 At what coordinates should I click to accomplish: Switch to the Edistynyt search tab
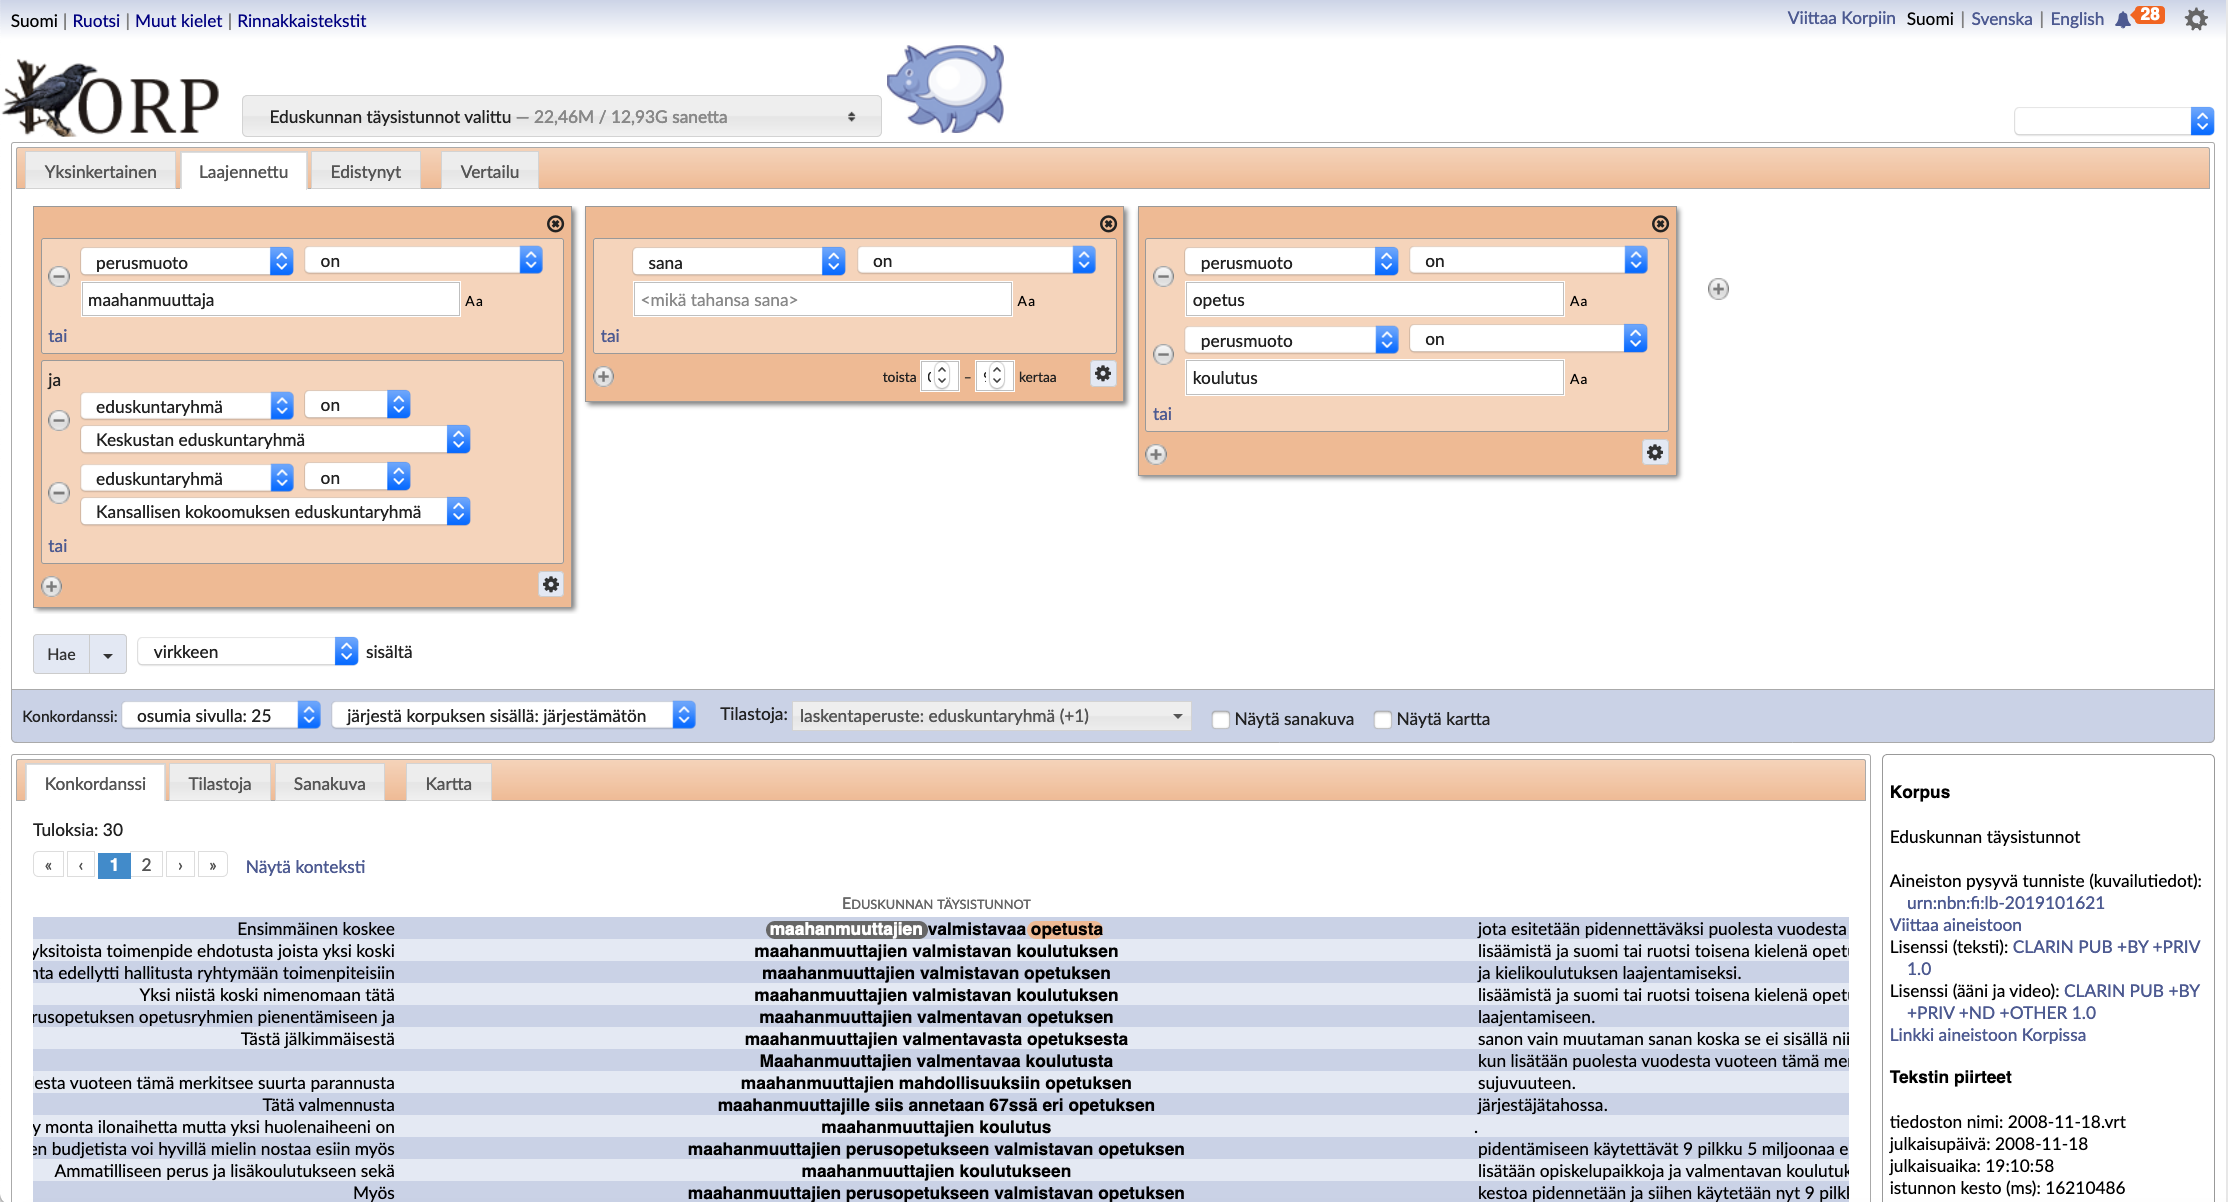click(x=365, y=172)
